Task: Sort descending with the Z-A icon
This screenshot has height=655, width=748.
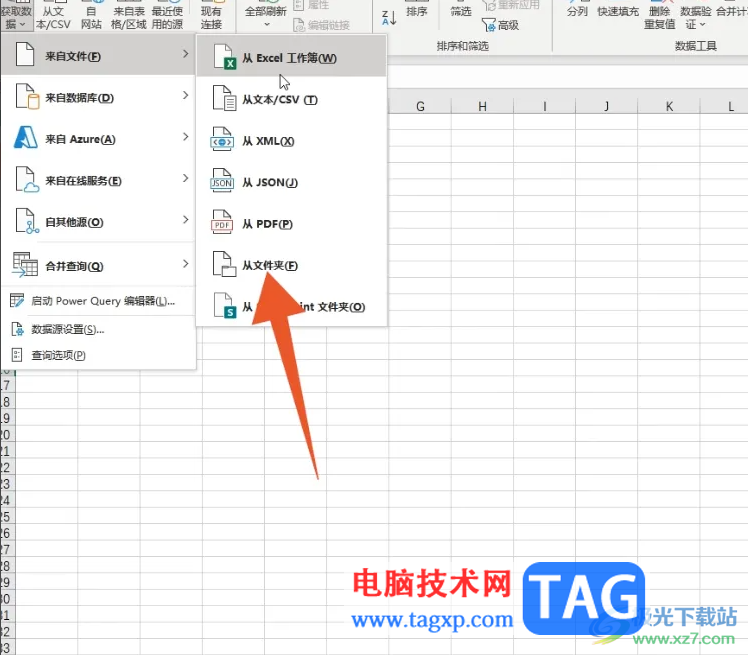Action: tap(389, 18)
